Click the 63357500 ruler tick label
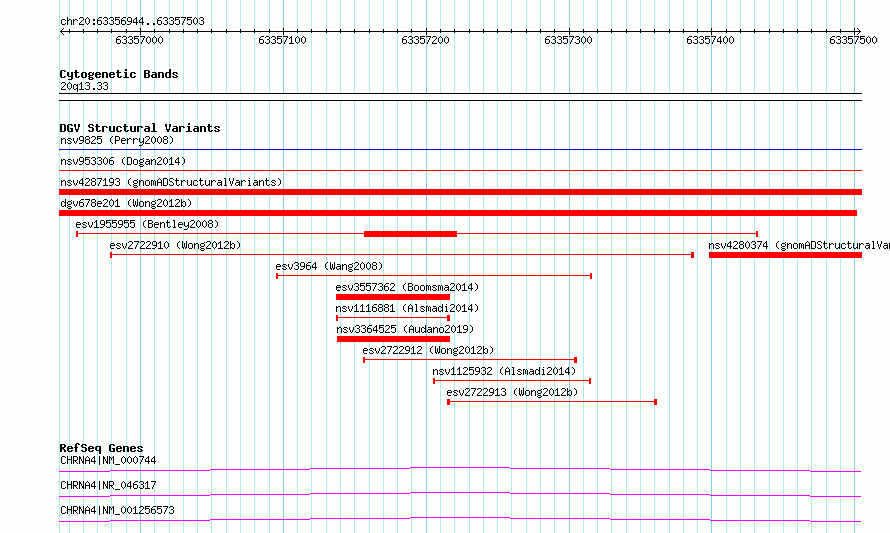Screen dimensions: 890x533 pyautogui.click(x=853, y=40)
